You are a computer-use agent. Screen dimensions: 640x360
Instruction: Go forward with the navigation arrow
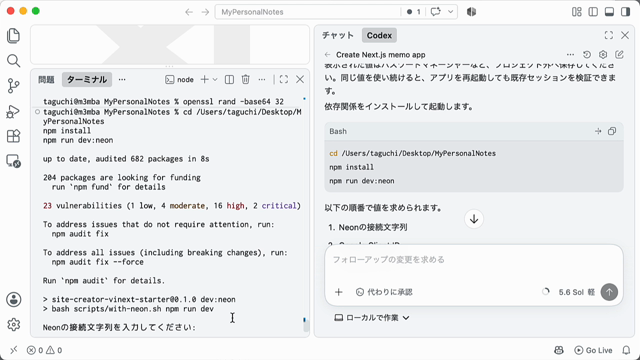[x=205, y=12]
